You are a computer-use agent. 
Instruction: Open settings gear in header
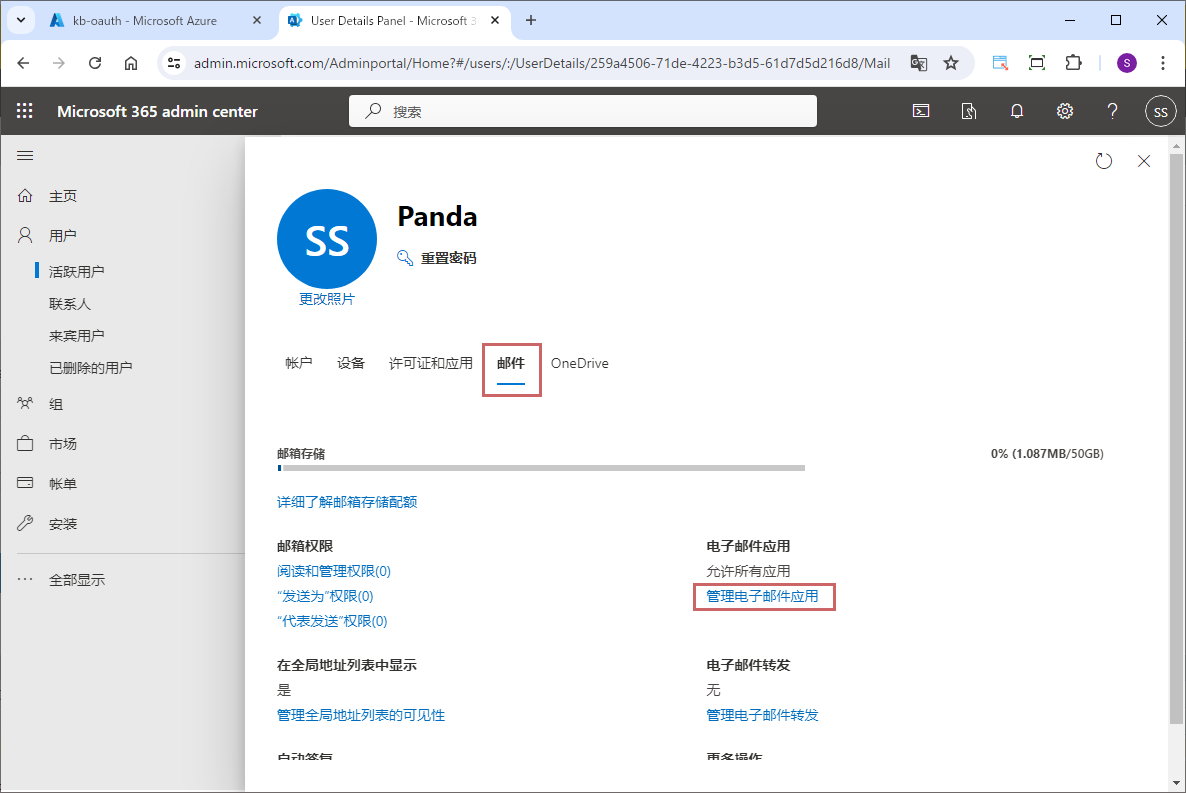pos(1065,111)
